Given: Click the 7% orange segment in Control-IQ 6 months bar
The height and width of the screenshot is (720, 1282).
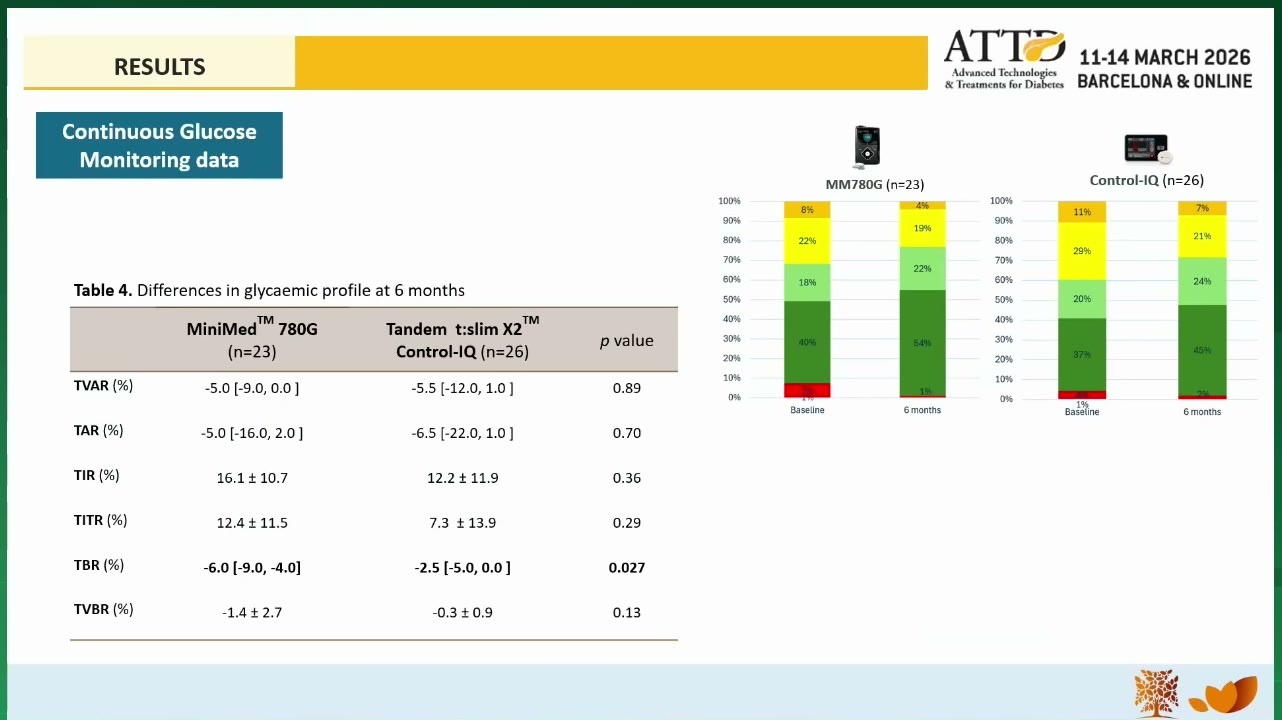Looking at the screenshot, I should pos(1202,208).
